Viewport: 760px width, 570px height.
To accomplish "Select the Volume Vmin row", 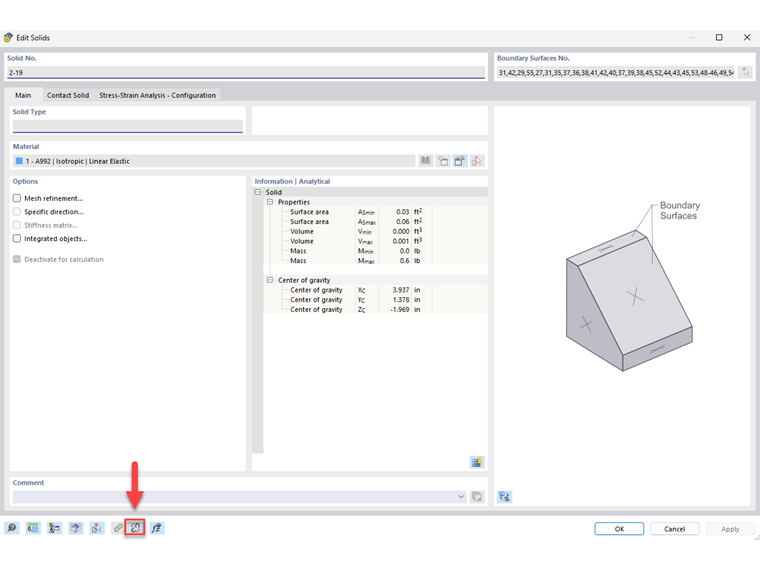I will click(376, 231).
